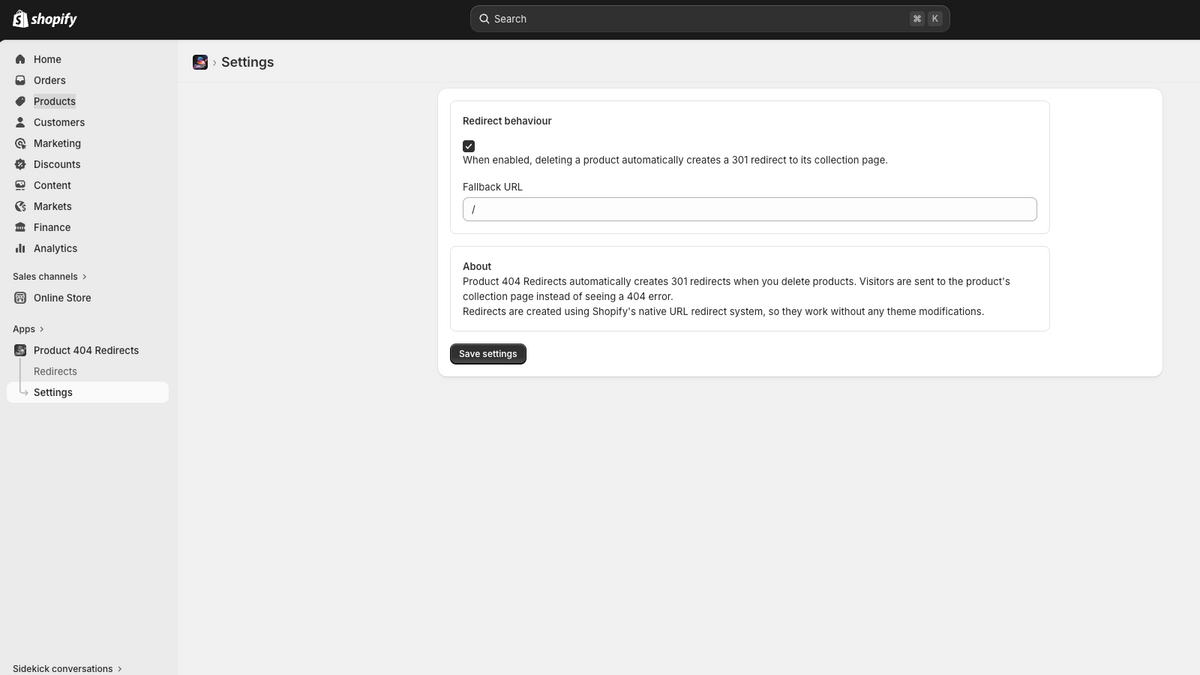This screenshot has height=675, width=1200.
Task: Expand the Sales channels section chevron
Action: point(84,277)
